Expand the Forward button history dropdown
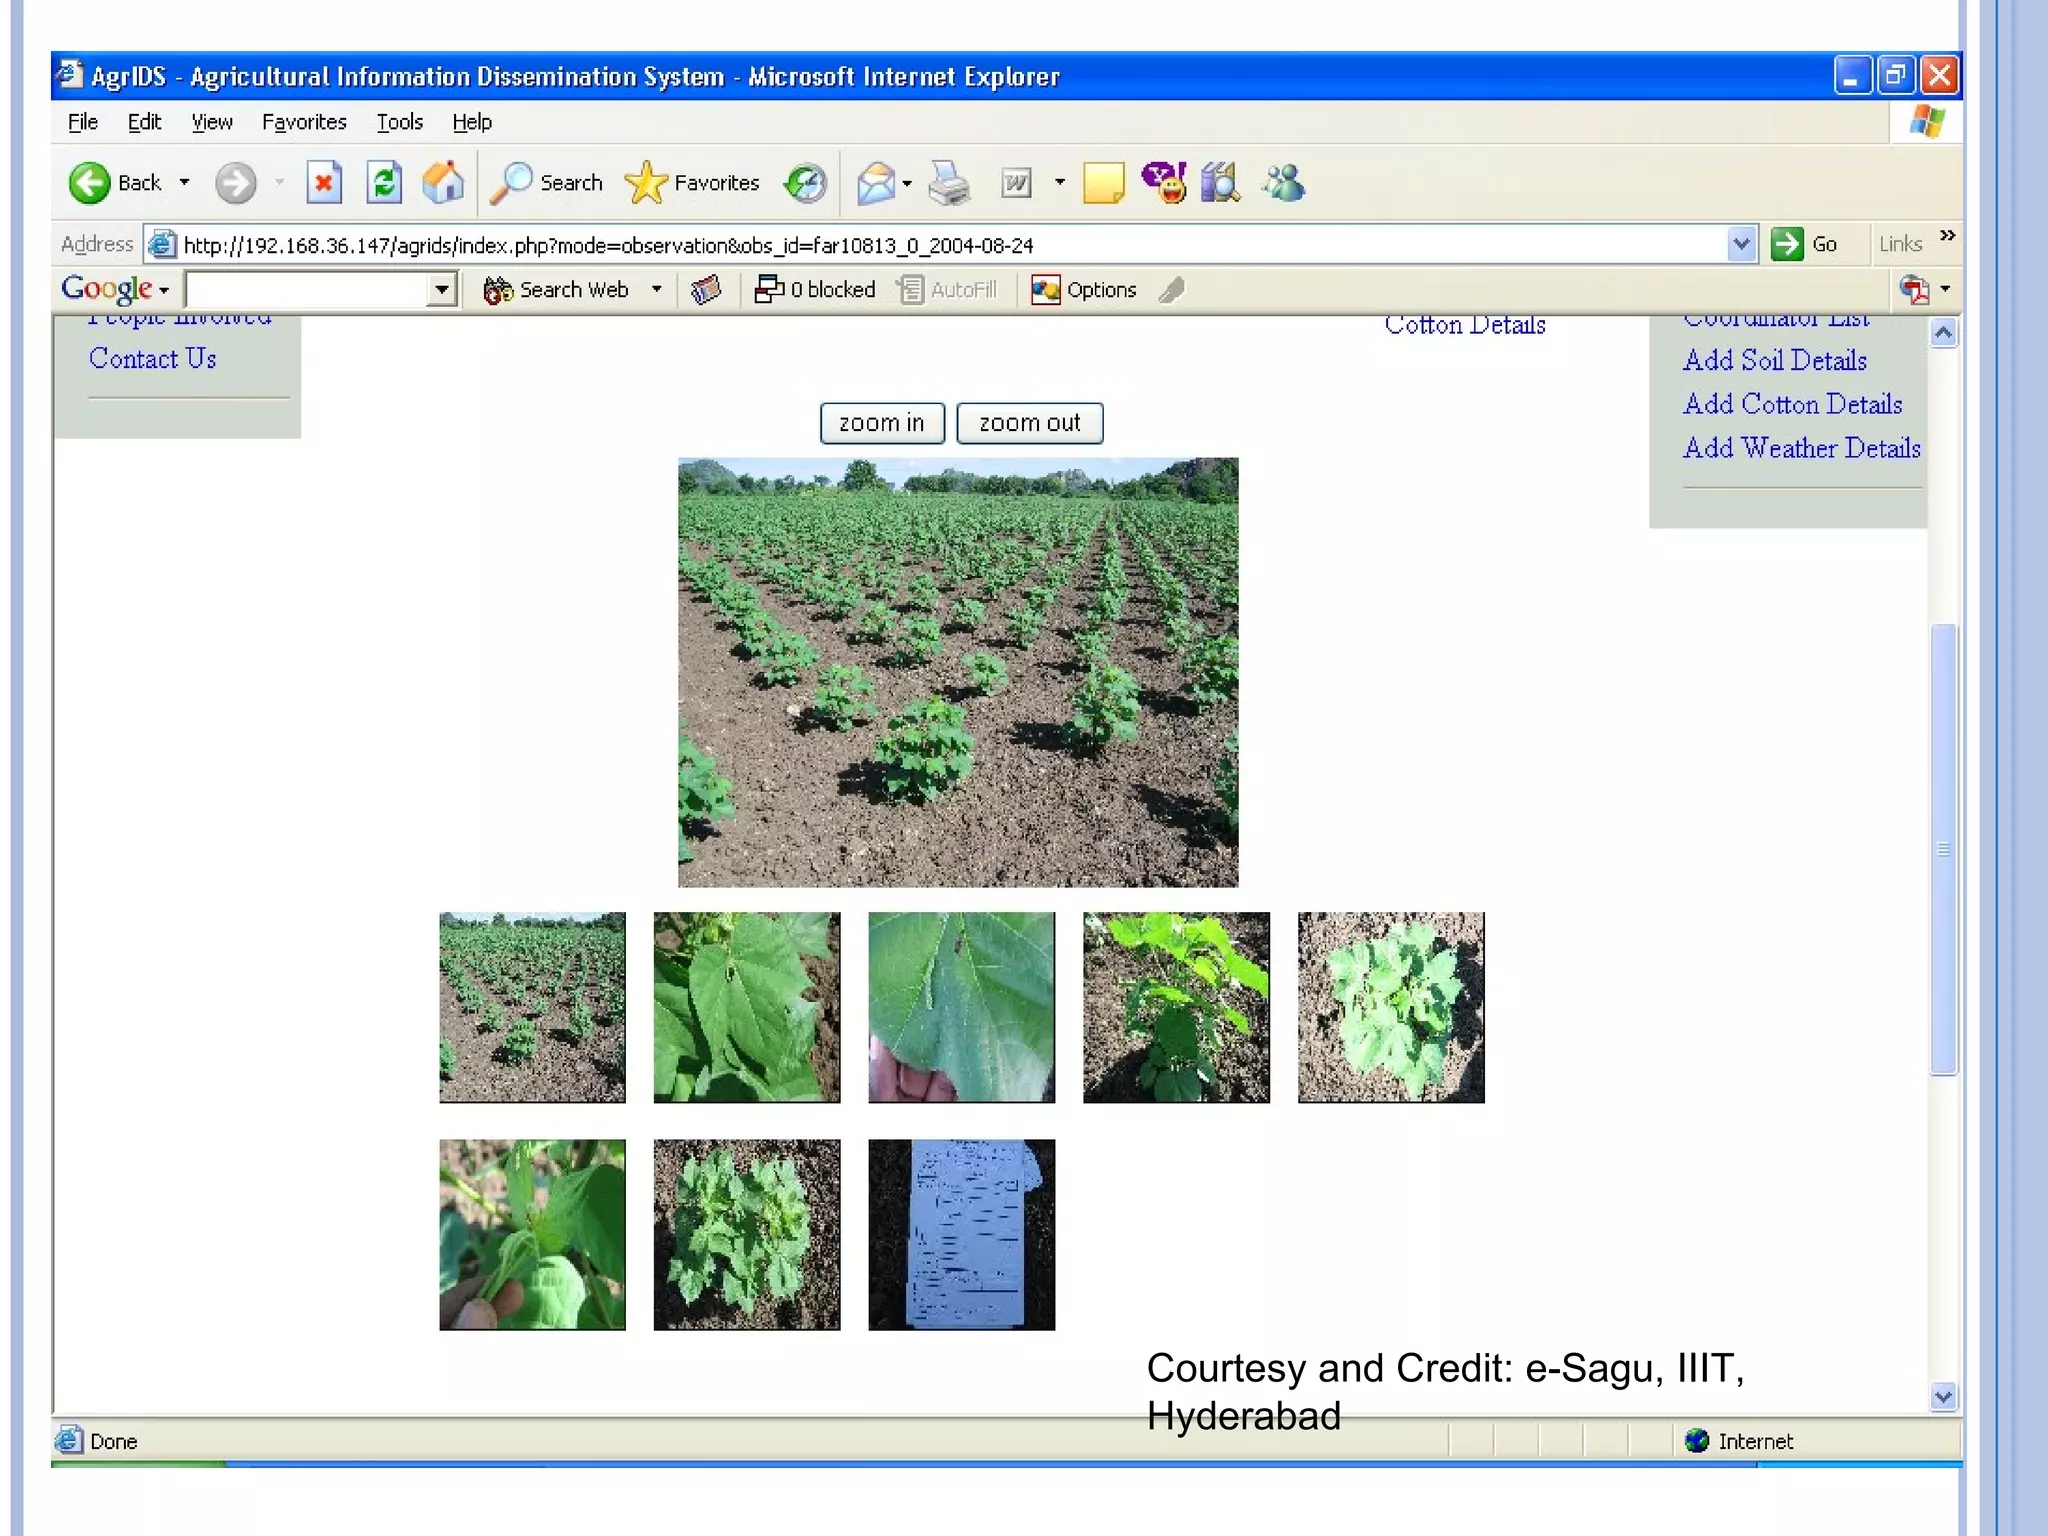Screen dimensions: 2048x1536 point(279,183)
